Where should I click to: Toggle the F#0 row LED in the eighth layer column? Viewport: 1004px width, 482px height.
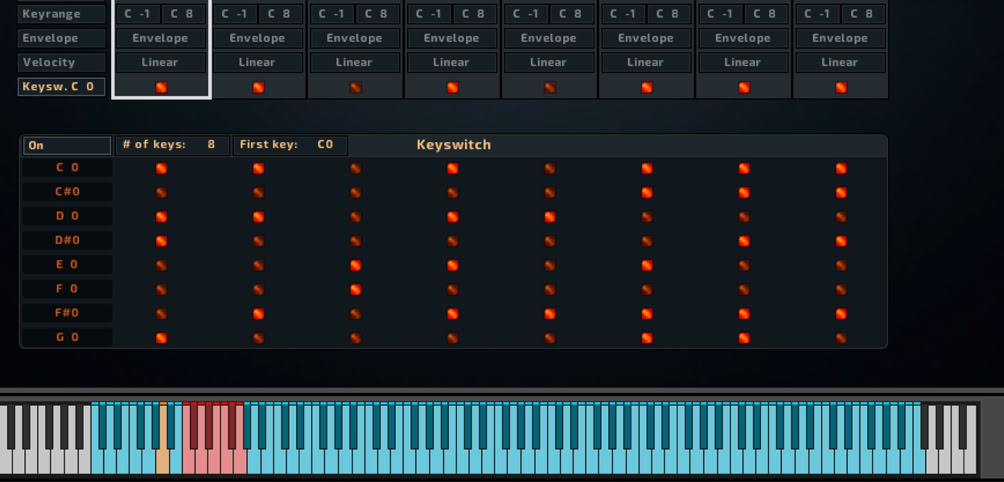[x=841, y=314]
